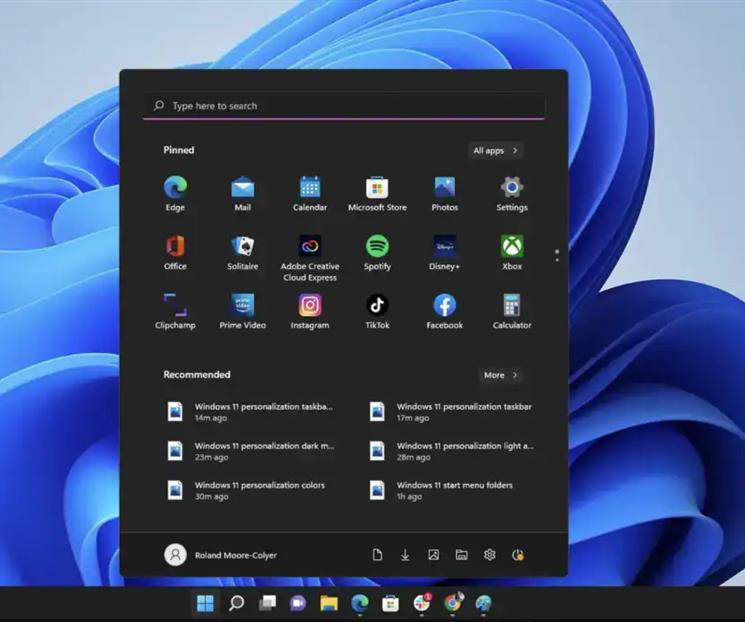Launch the Mail app
This screenshot has width=745, height=622.
(x=243, y=193)
